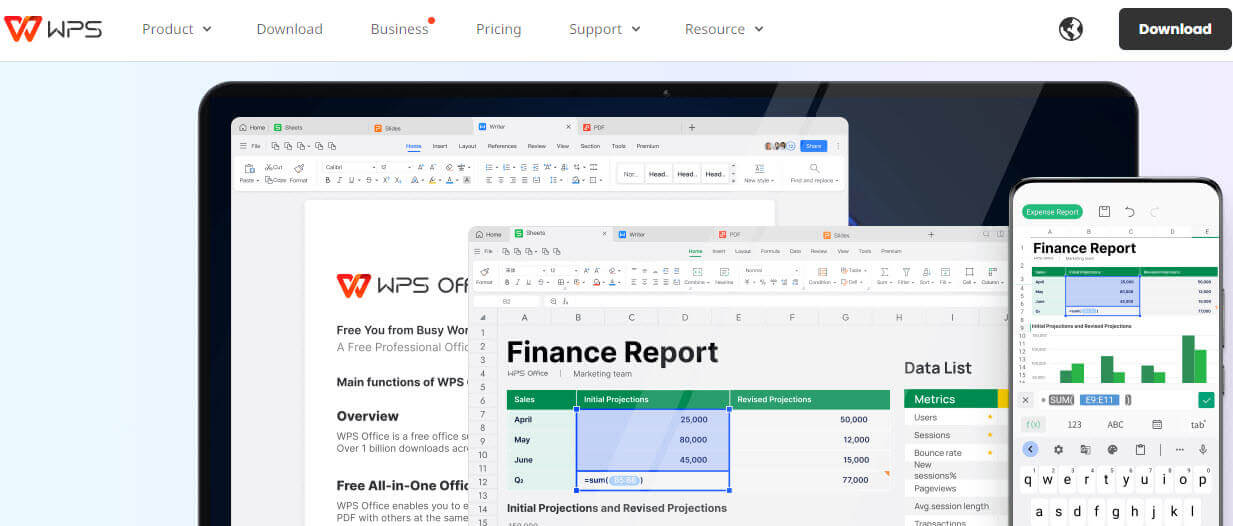Select cell with 25,000 for April
Viewport: 1233px width, 526px height.
click(x=653, y=419)
